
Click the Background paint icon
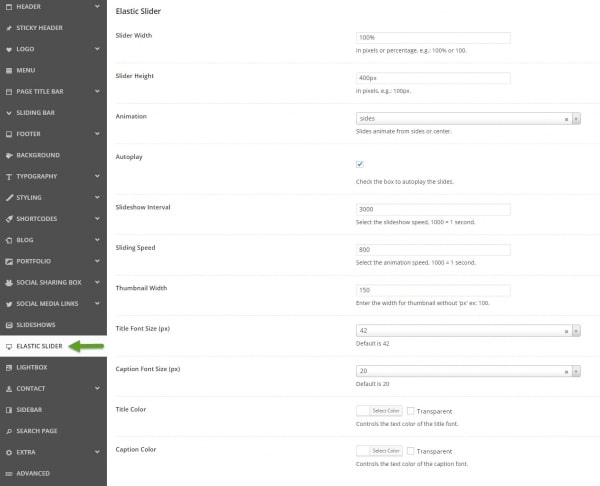[x=9, y=155]
